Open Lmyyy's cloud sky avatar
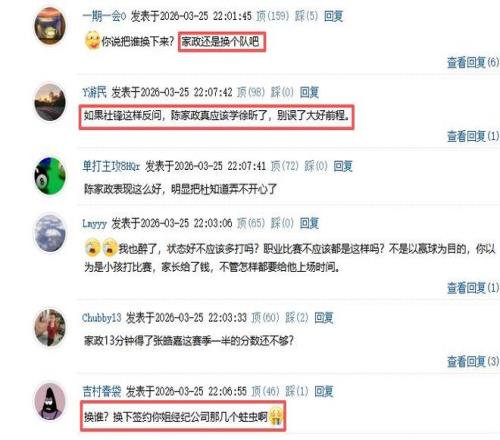This screenshot has height=440, width=500. click(x=50, y=233)
